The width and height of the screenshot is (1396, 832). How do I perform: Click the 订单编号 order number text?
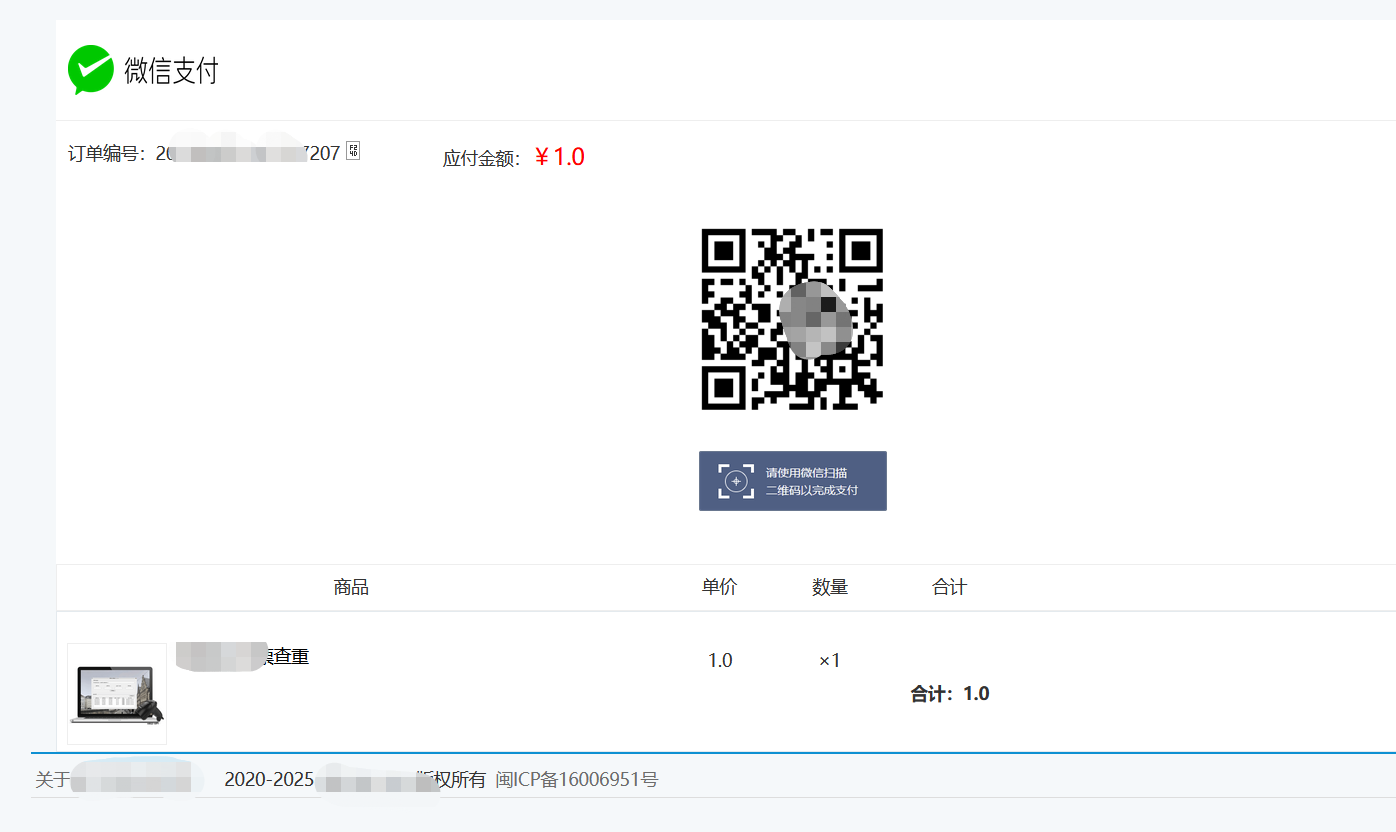coord(204,154)
